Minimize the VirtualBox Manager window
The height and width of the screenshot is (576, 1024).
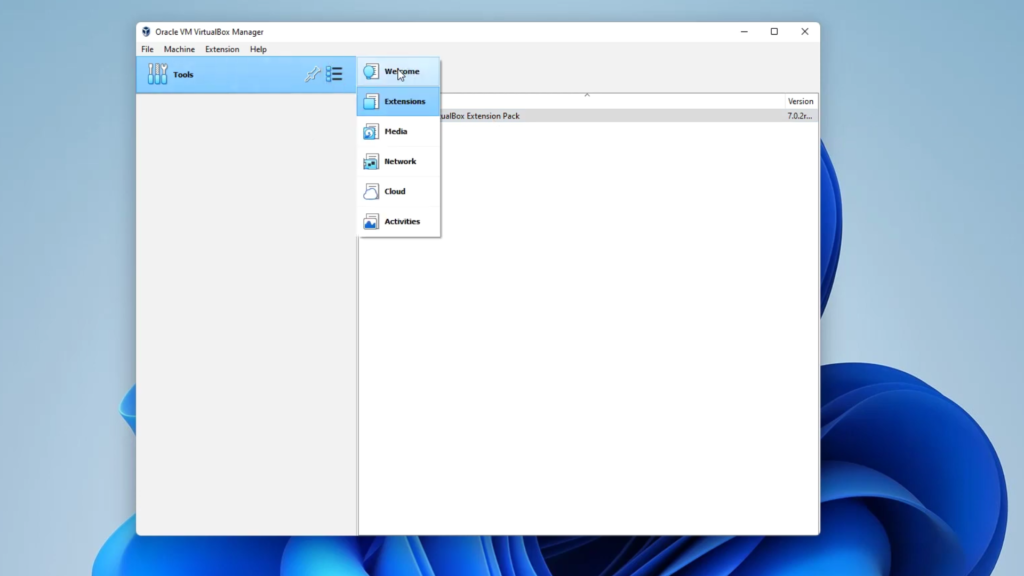744,31
